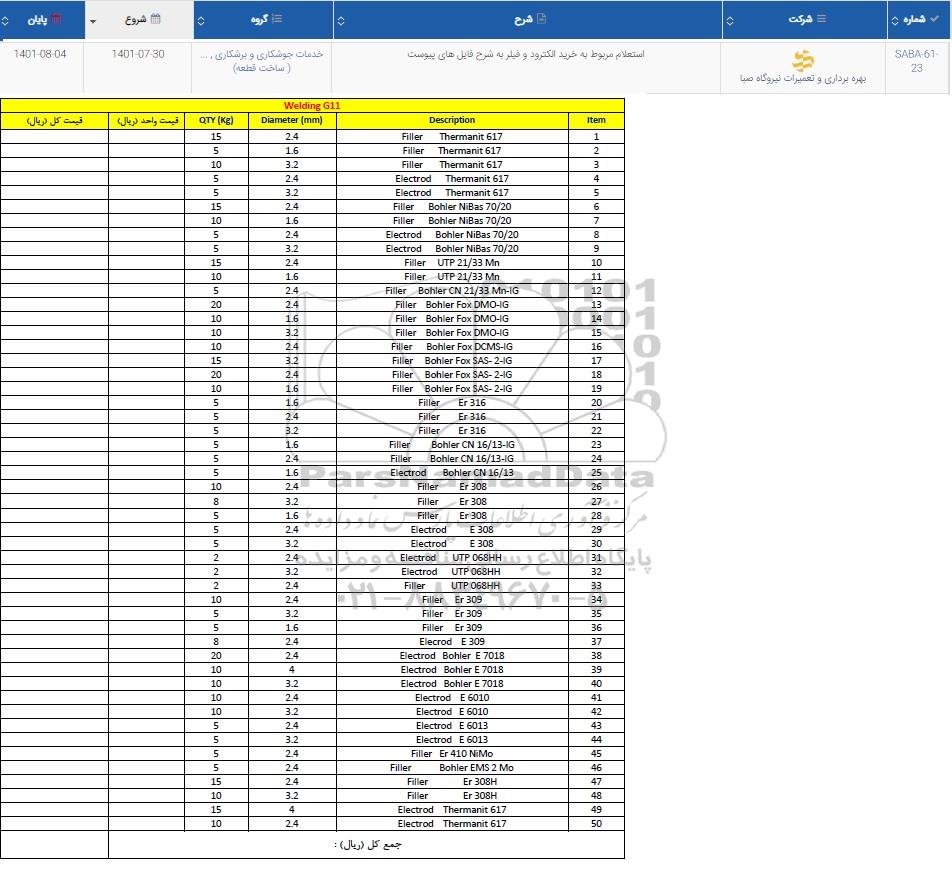Viewport: 952px width, 886px height.
Task: Click the جمع کل (ریال) total label
Action: click(x=367, y=844)
